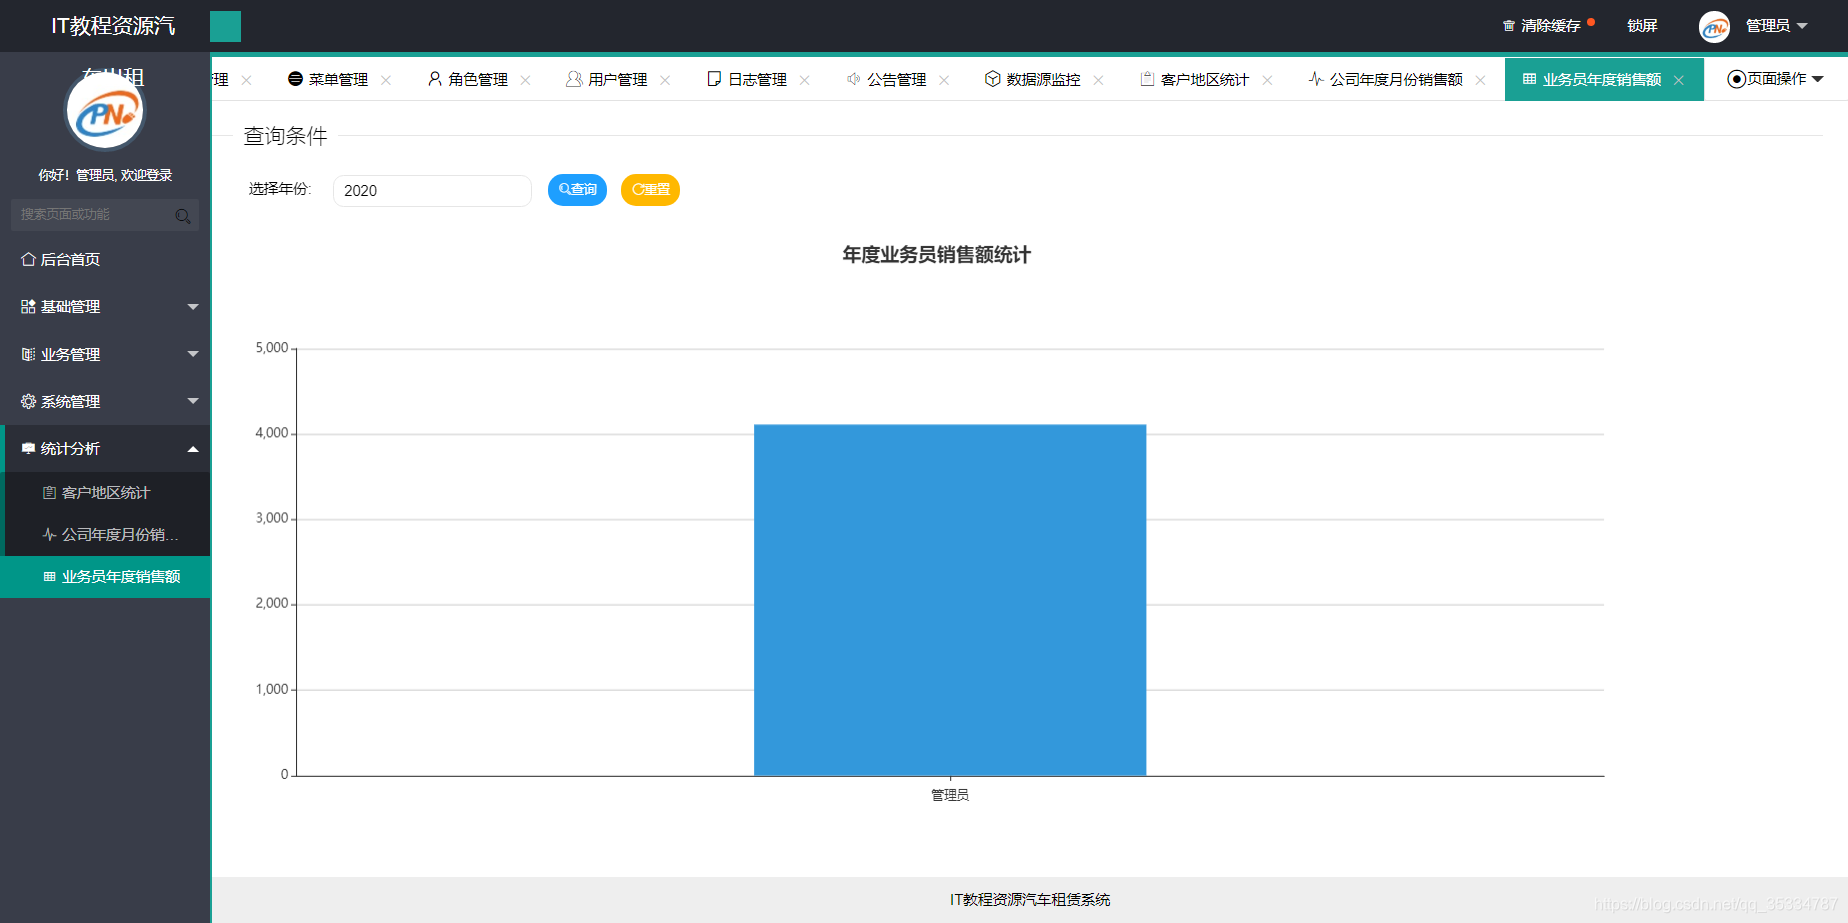Switch to the 用户管理 tab

618,79
